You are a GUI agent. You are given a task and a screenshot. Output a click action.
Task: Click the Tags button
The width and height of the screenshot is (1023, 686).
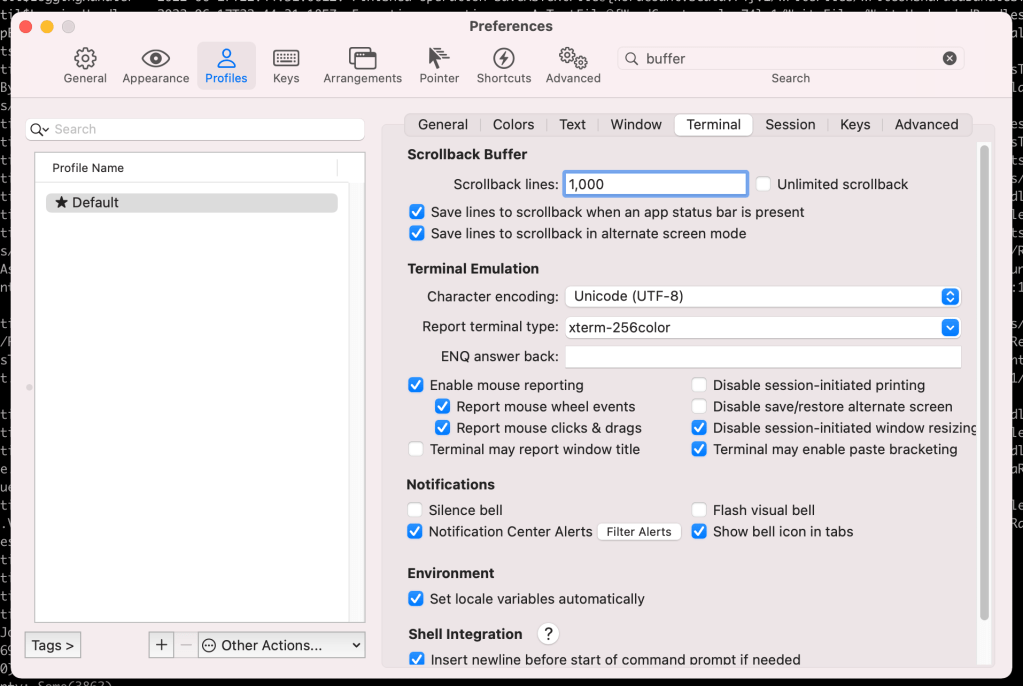click(x=53, y=646)
